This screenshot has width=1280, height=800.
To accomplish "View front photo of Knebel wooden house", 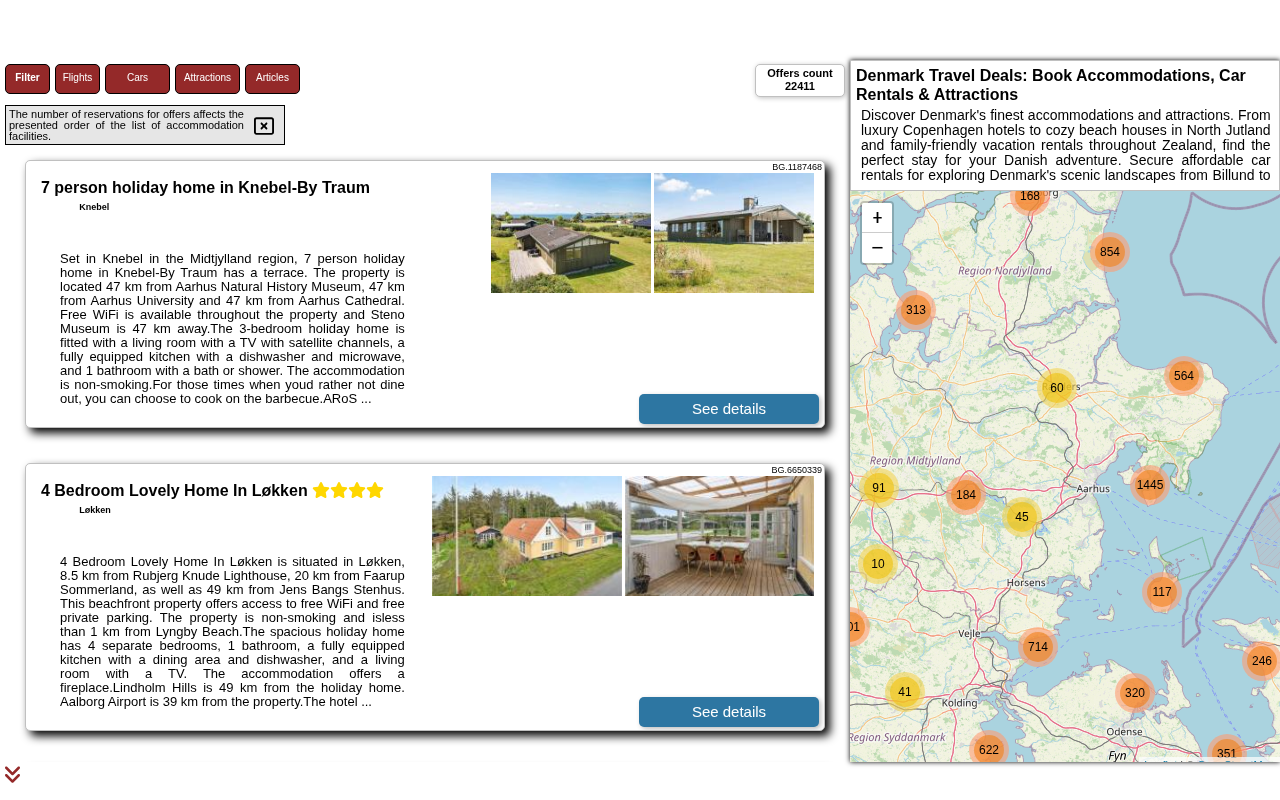I will click(734, 233).
